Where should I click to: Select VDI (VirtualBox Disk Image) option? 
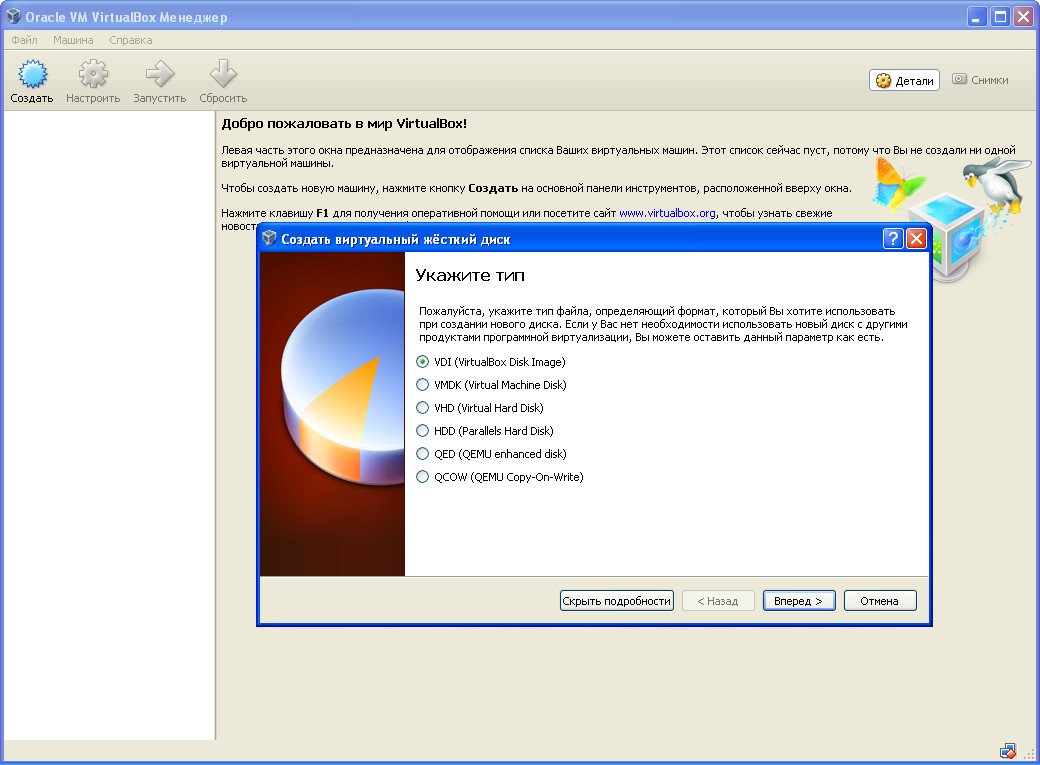point(423,362)
